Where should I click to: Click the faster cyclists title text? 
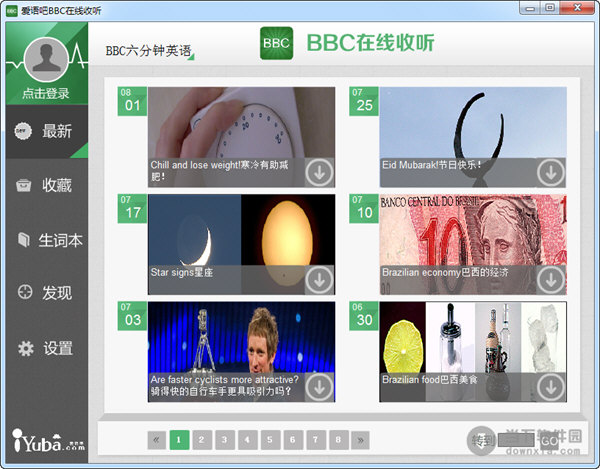pos(224,385)
